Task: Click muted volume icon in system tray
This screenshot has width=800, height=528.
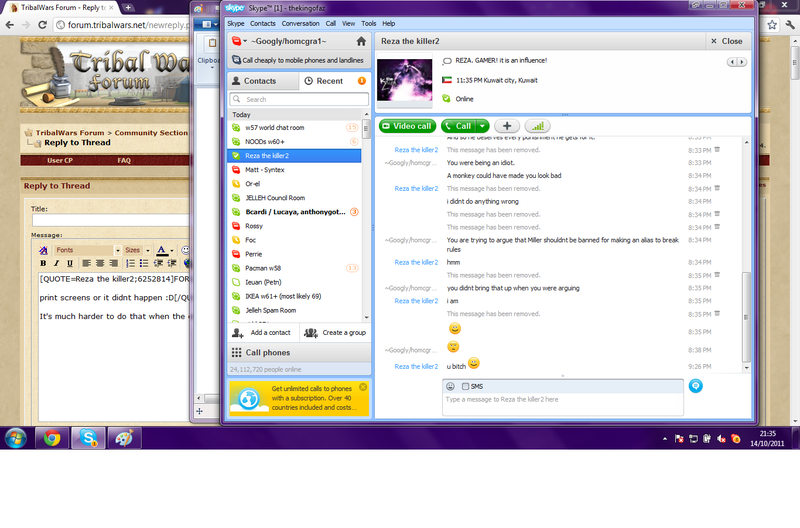Action: [721, 439]
